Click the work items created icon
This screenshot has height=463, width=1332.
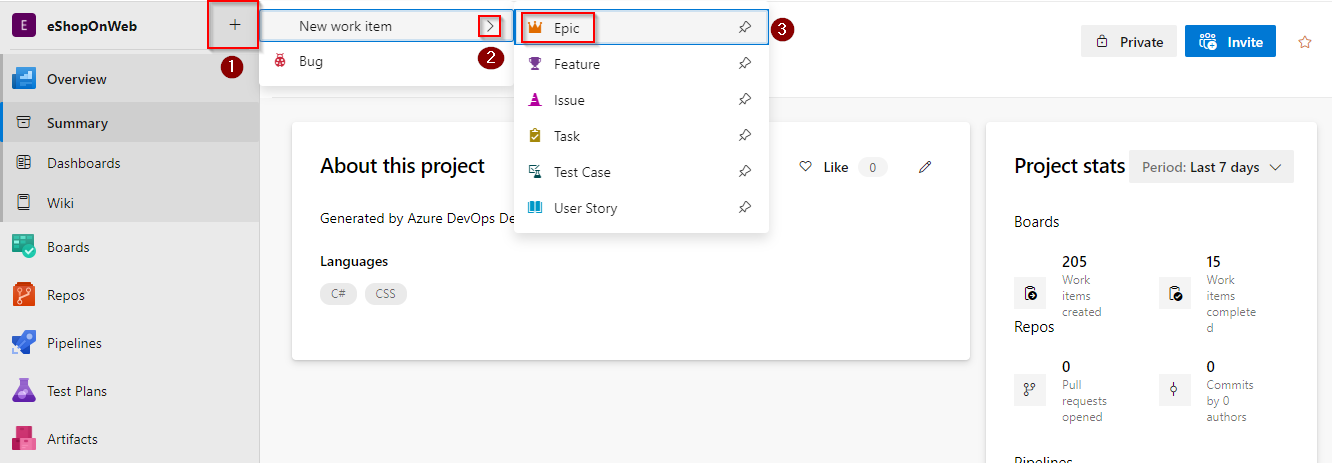pyautogui.click(x=1030, y=294)
